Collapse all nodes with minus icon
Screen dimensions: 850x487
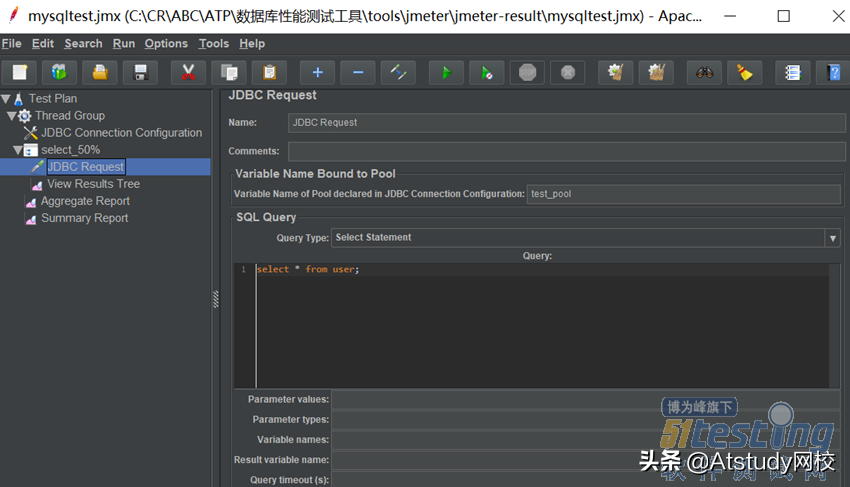point(358,72)
